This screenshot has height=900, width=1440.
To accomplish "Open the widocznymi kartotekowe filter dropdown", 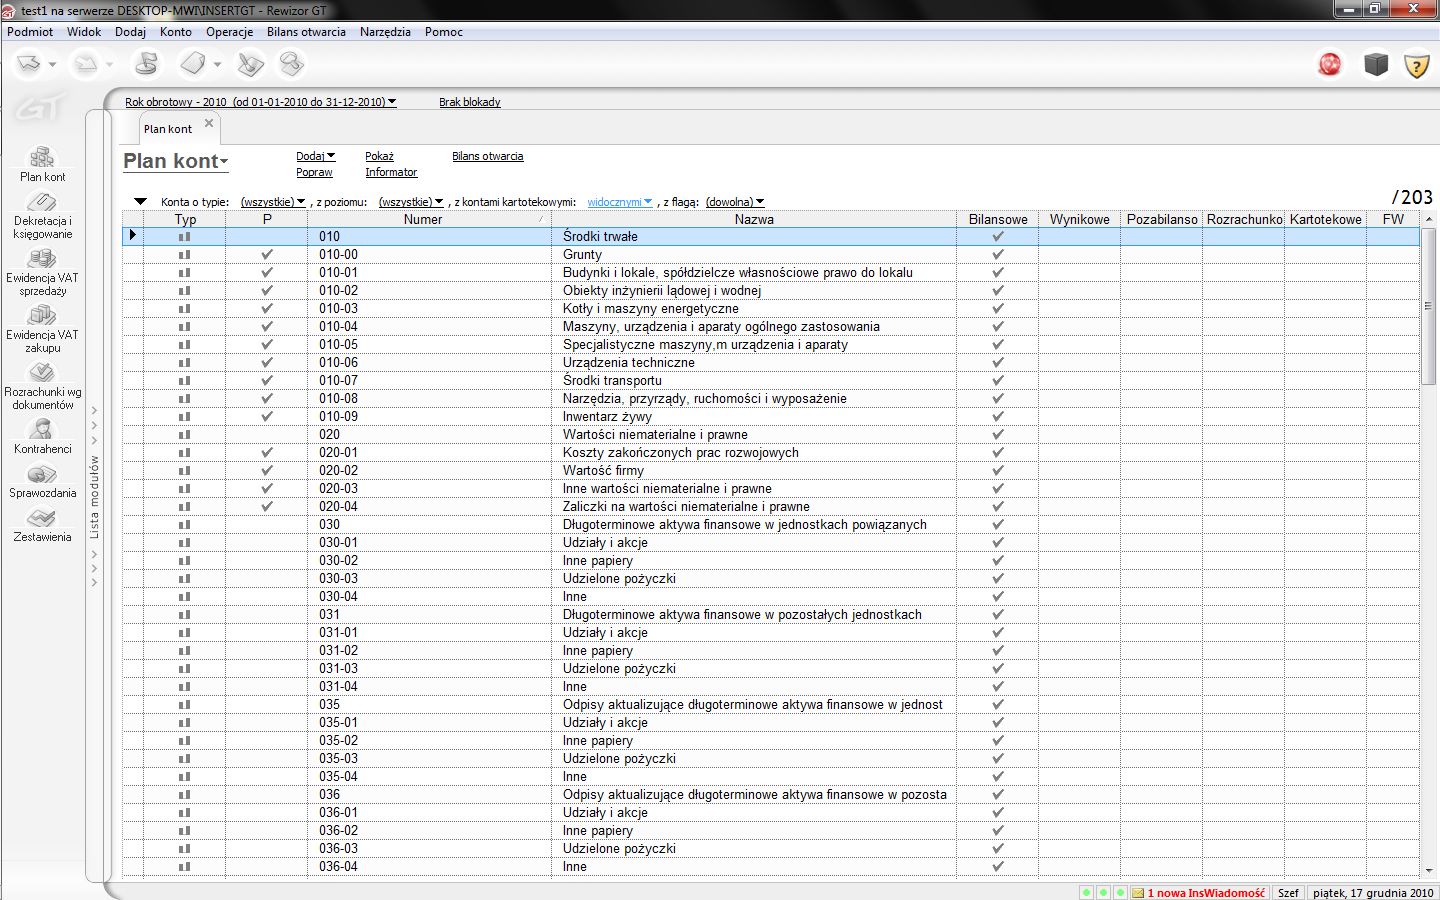I will tap(620, 202).
